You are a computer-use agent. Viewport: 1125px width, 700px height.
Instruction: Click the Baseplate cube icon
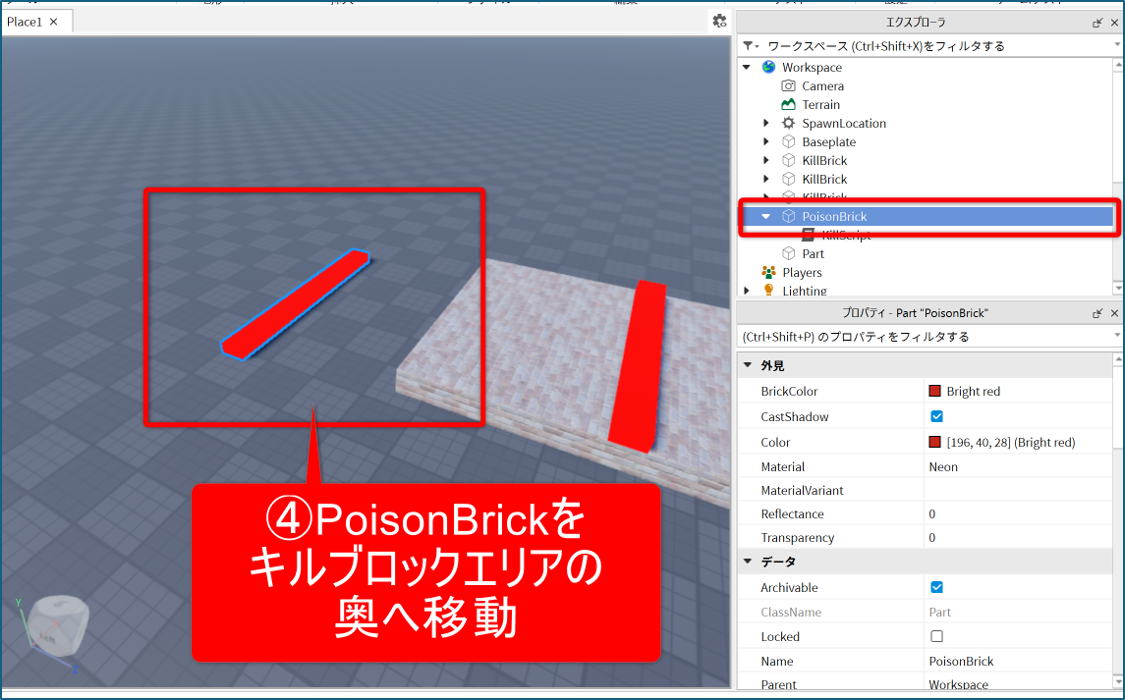[x=788, y=142]
